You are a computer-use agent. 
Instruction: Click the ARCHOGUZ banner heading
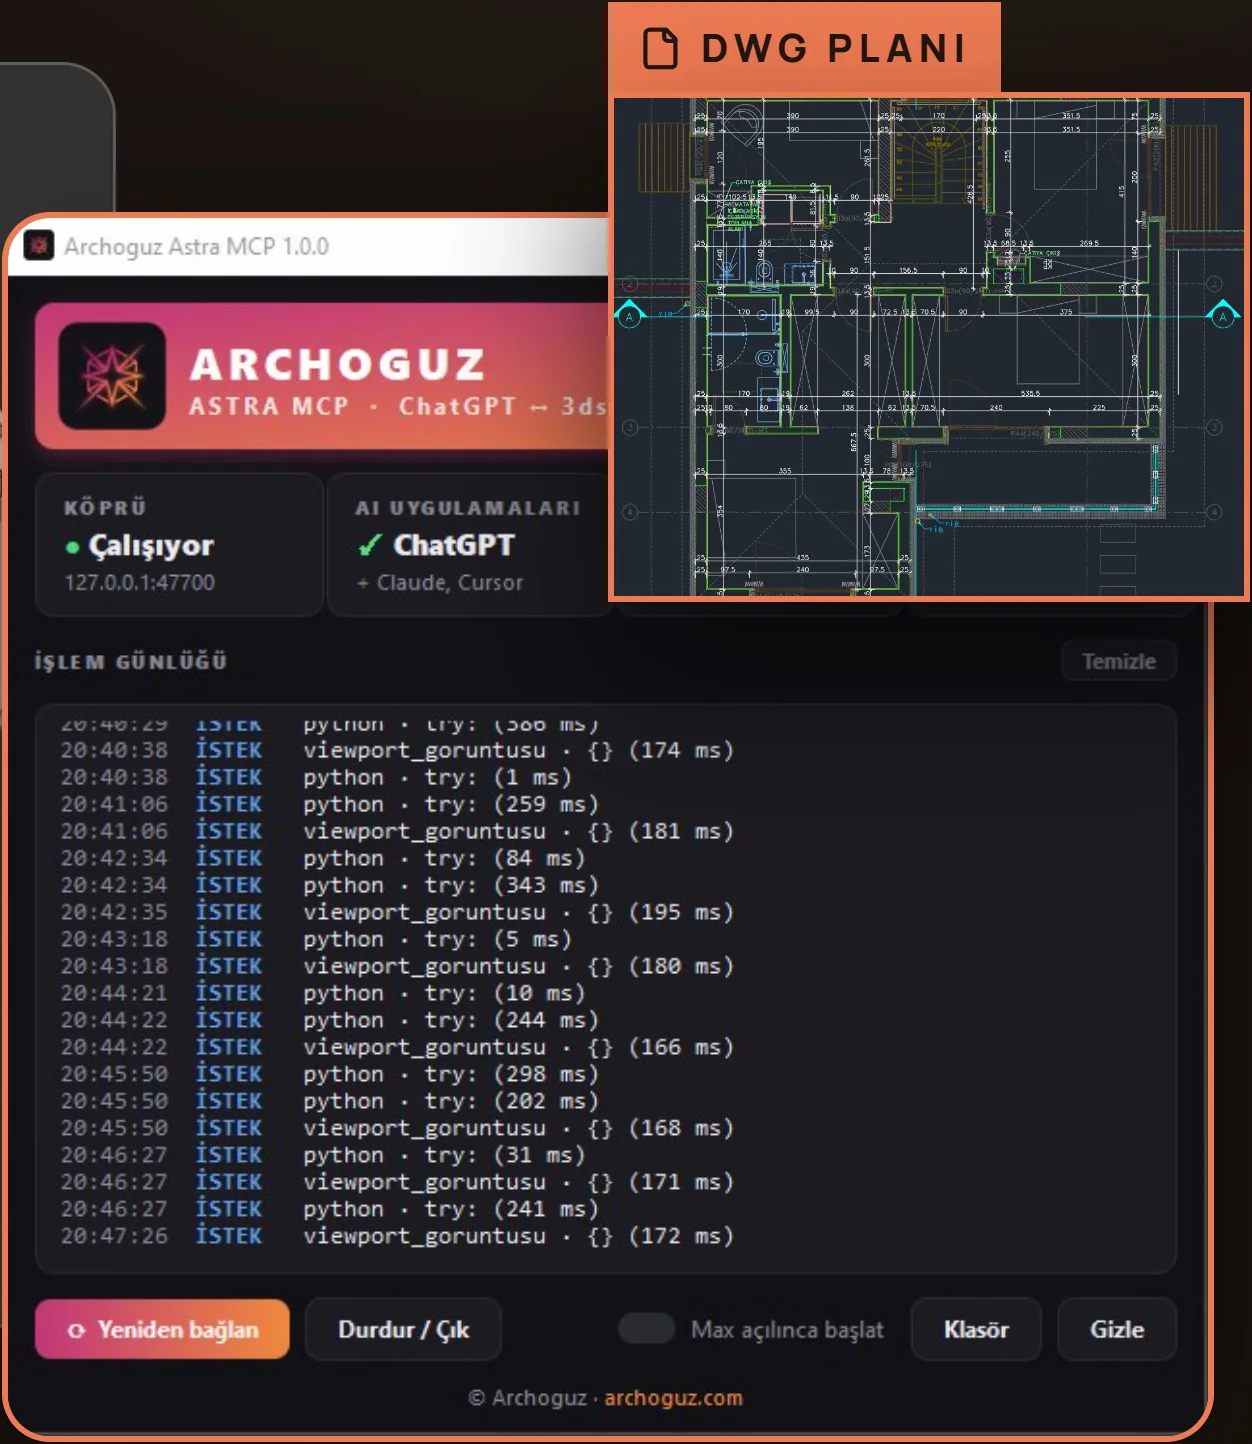[338, 365]
